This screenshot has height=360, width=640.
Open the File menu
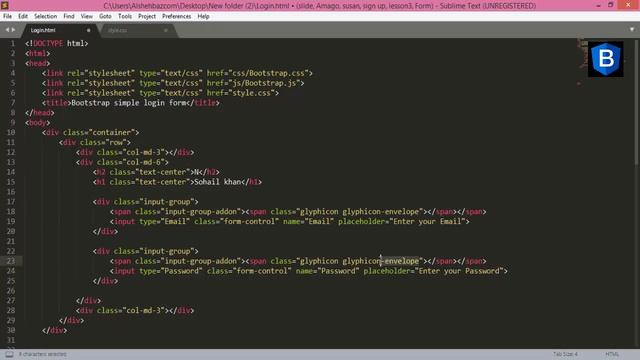(7, 16)
